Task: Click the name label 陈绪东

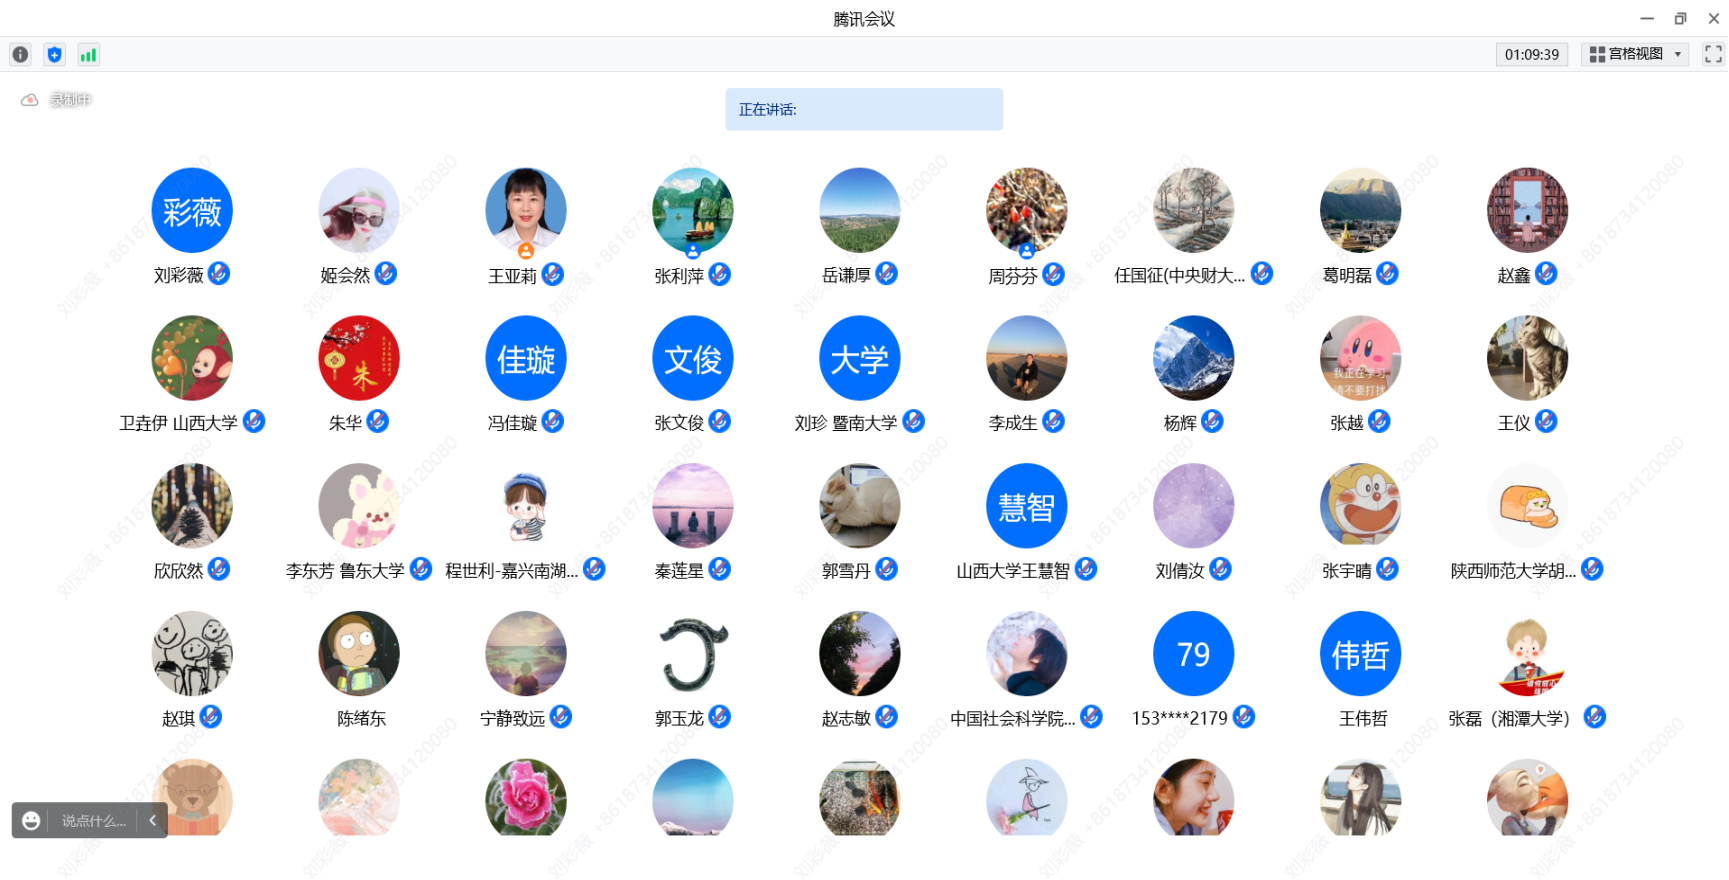Action: (361, 718)
